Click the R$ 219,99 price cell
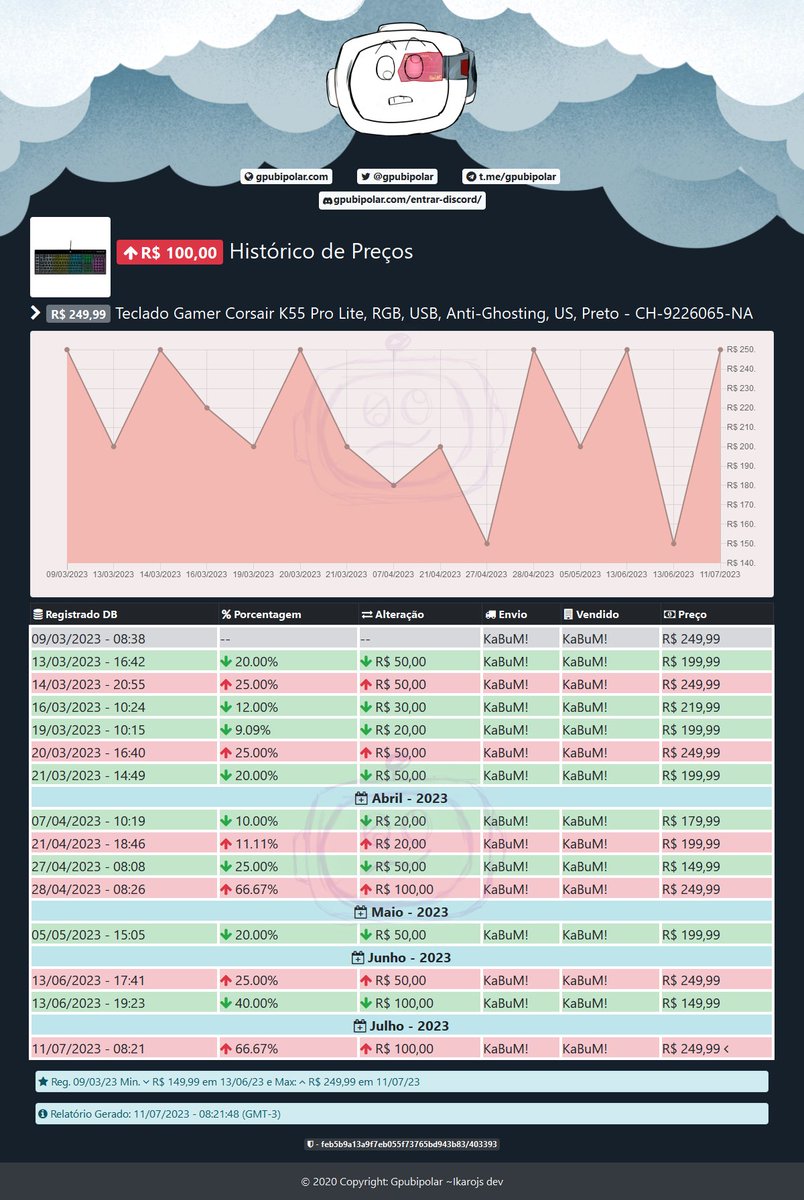The image size is (804, 1200). pos(716,707)
